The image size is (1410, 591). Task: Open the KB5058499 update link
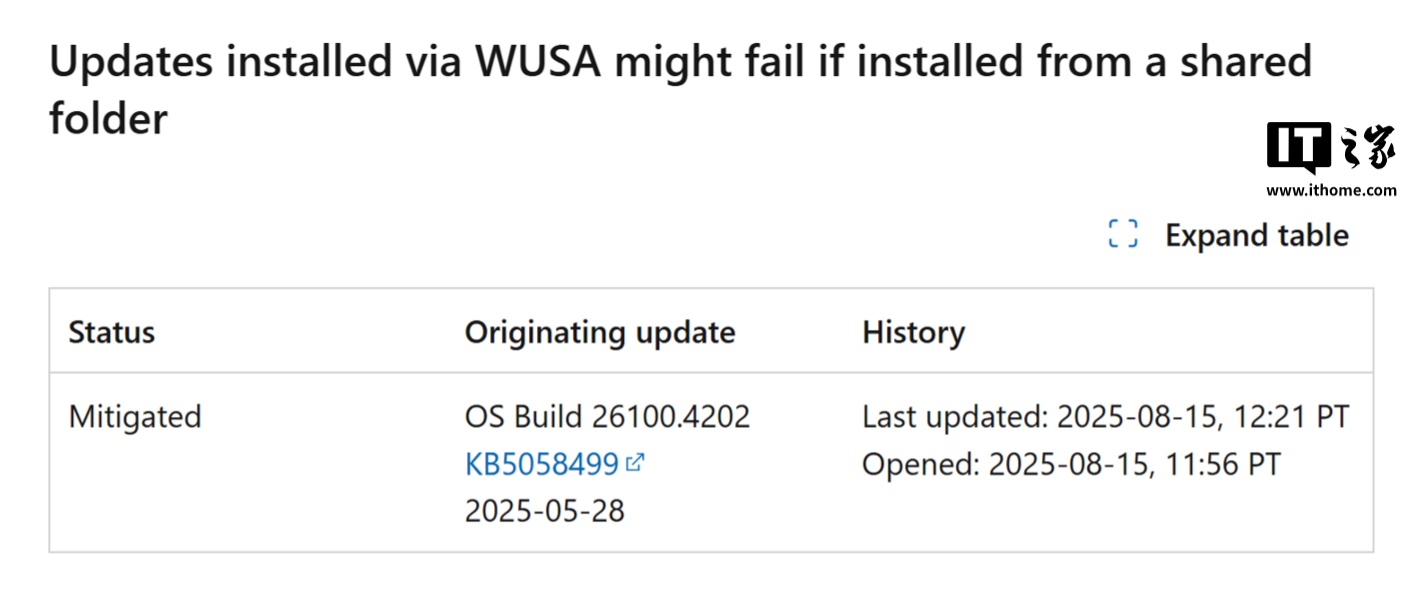tap(542, 464)
